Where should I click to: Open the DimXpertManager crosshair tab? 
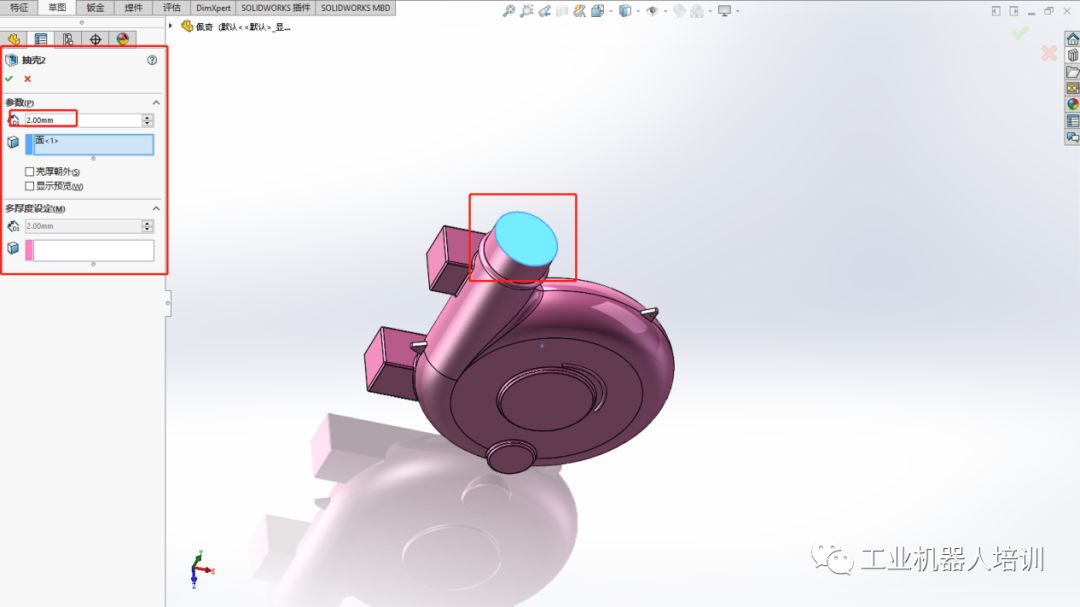point(95,39)
